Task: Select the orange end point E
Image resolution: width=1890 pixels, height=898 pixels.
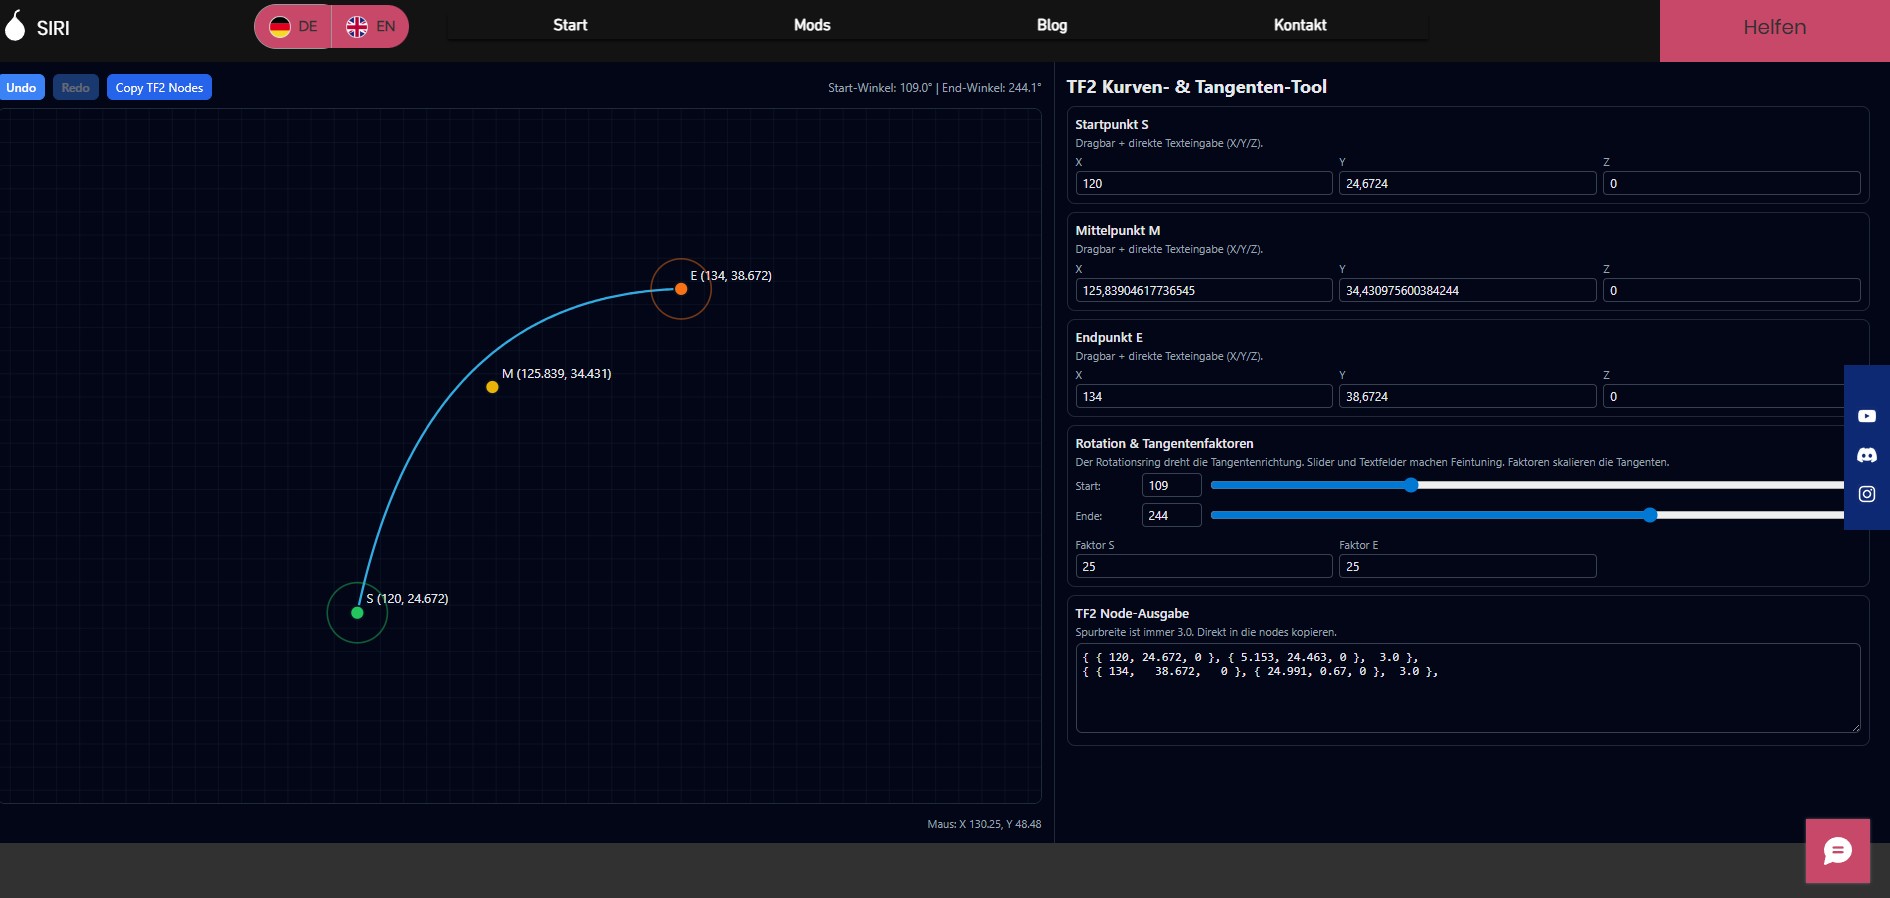Action: pyautogui.click(x=681, y=289)
